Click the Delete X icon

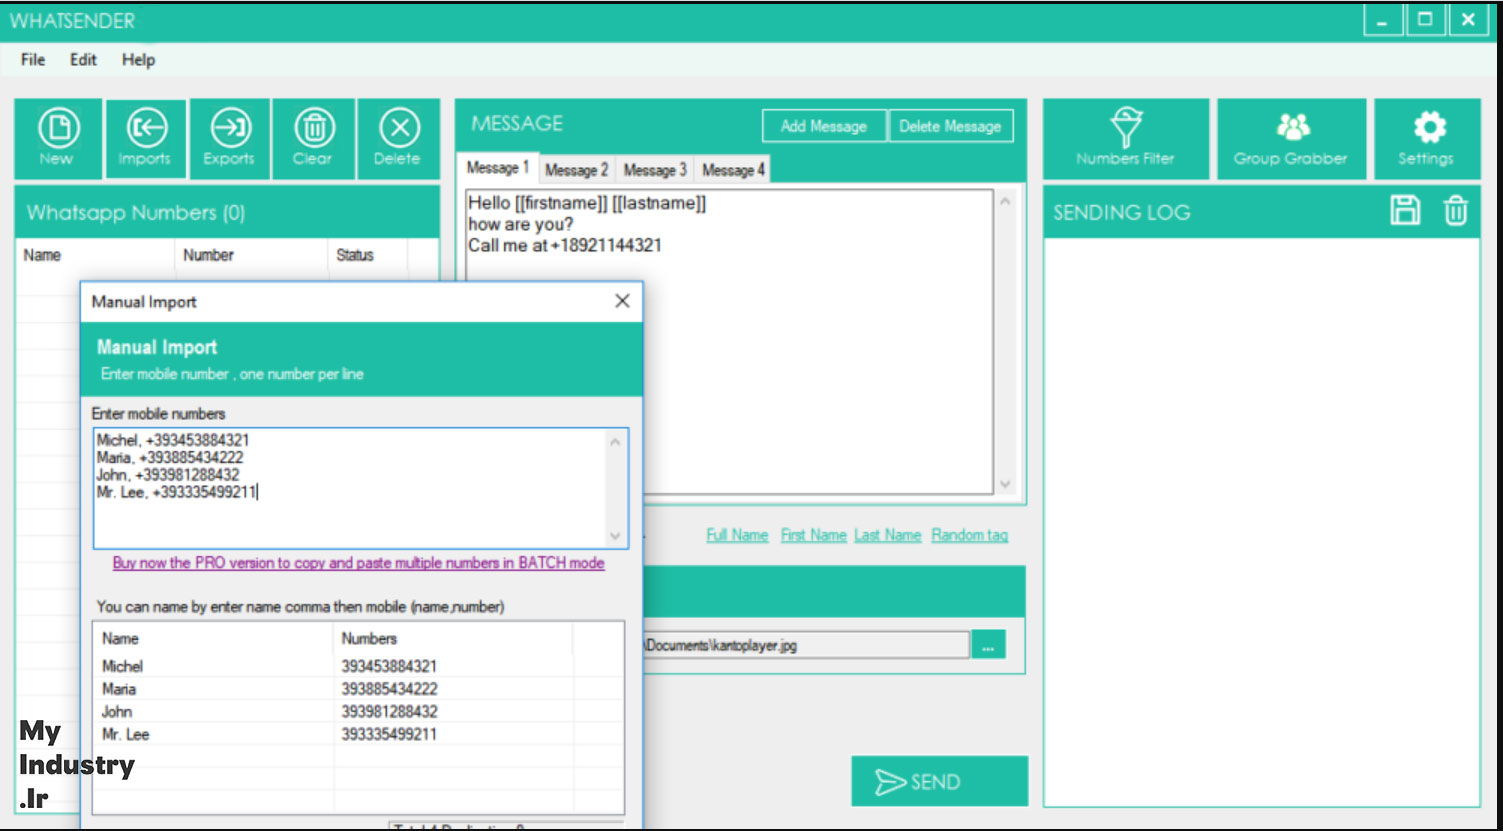tap(398, 139)
